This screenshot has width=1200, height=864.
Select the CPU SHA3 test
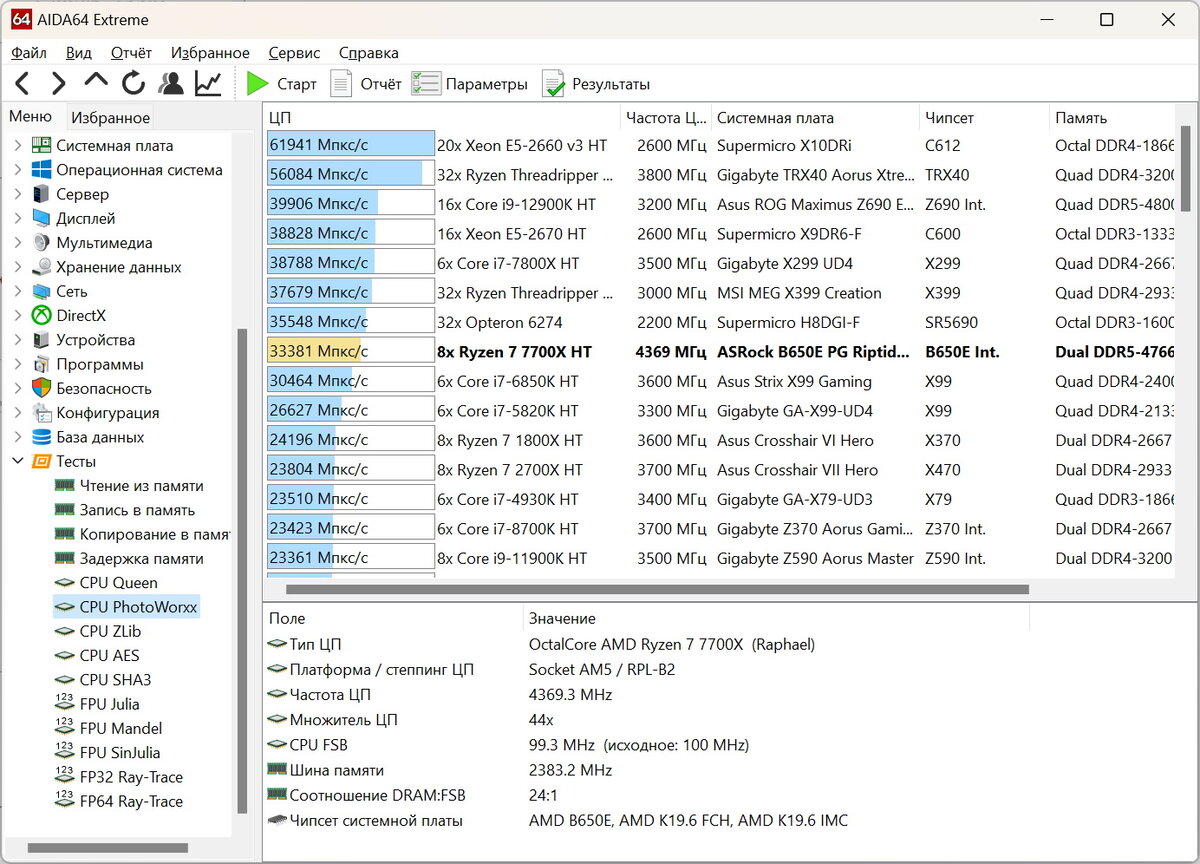point(103,680)
